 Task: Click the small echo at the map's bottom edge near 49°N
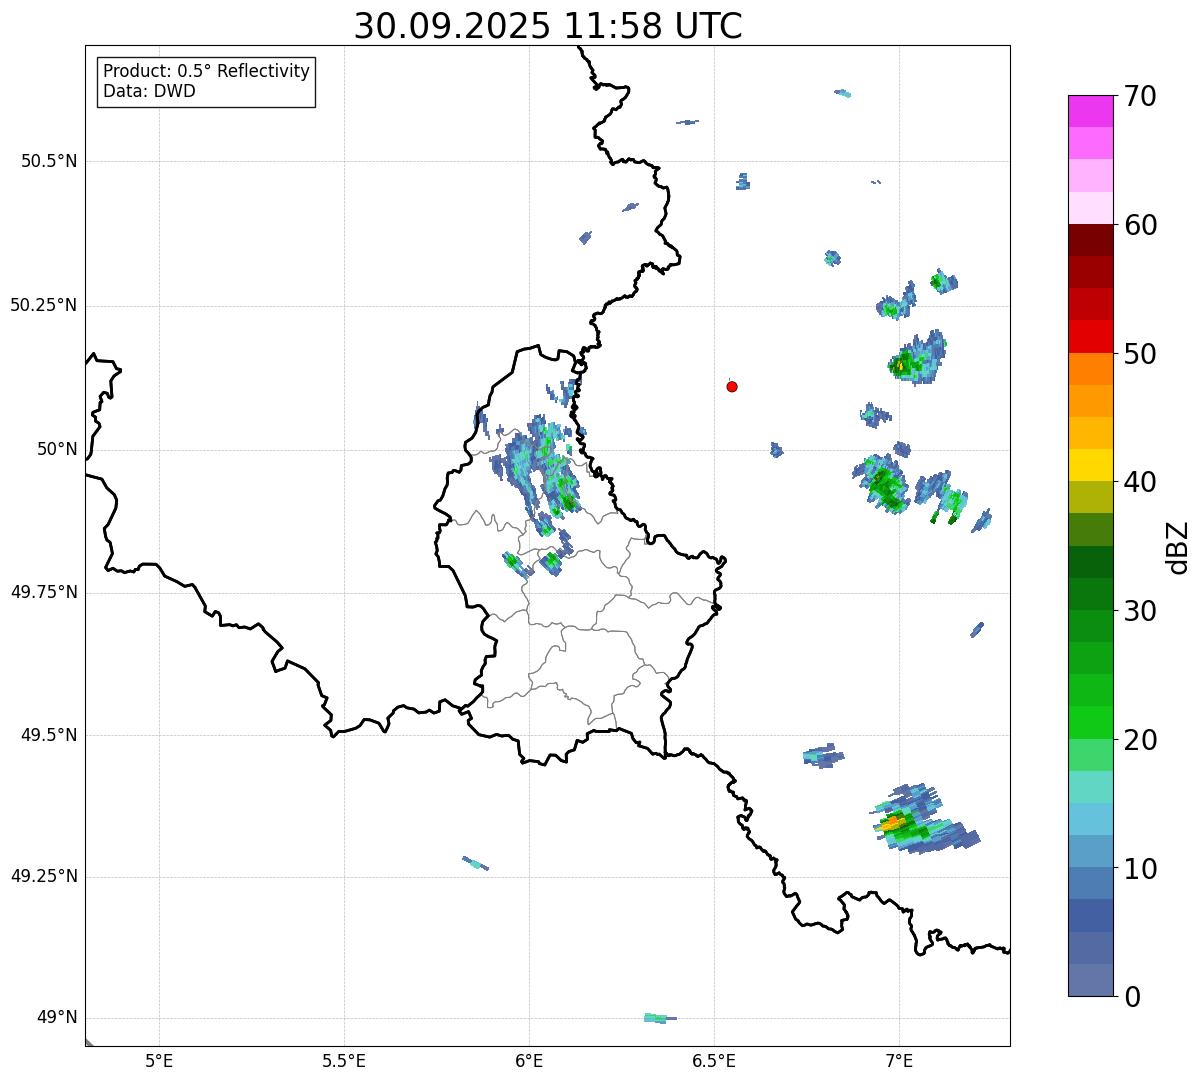(660, 1018)
